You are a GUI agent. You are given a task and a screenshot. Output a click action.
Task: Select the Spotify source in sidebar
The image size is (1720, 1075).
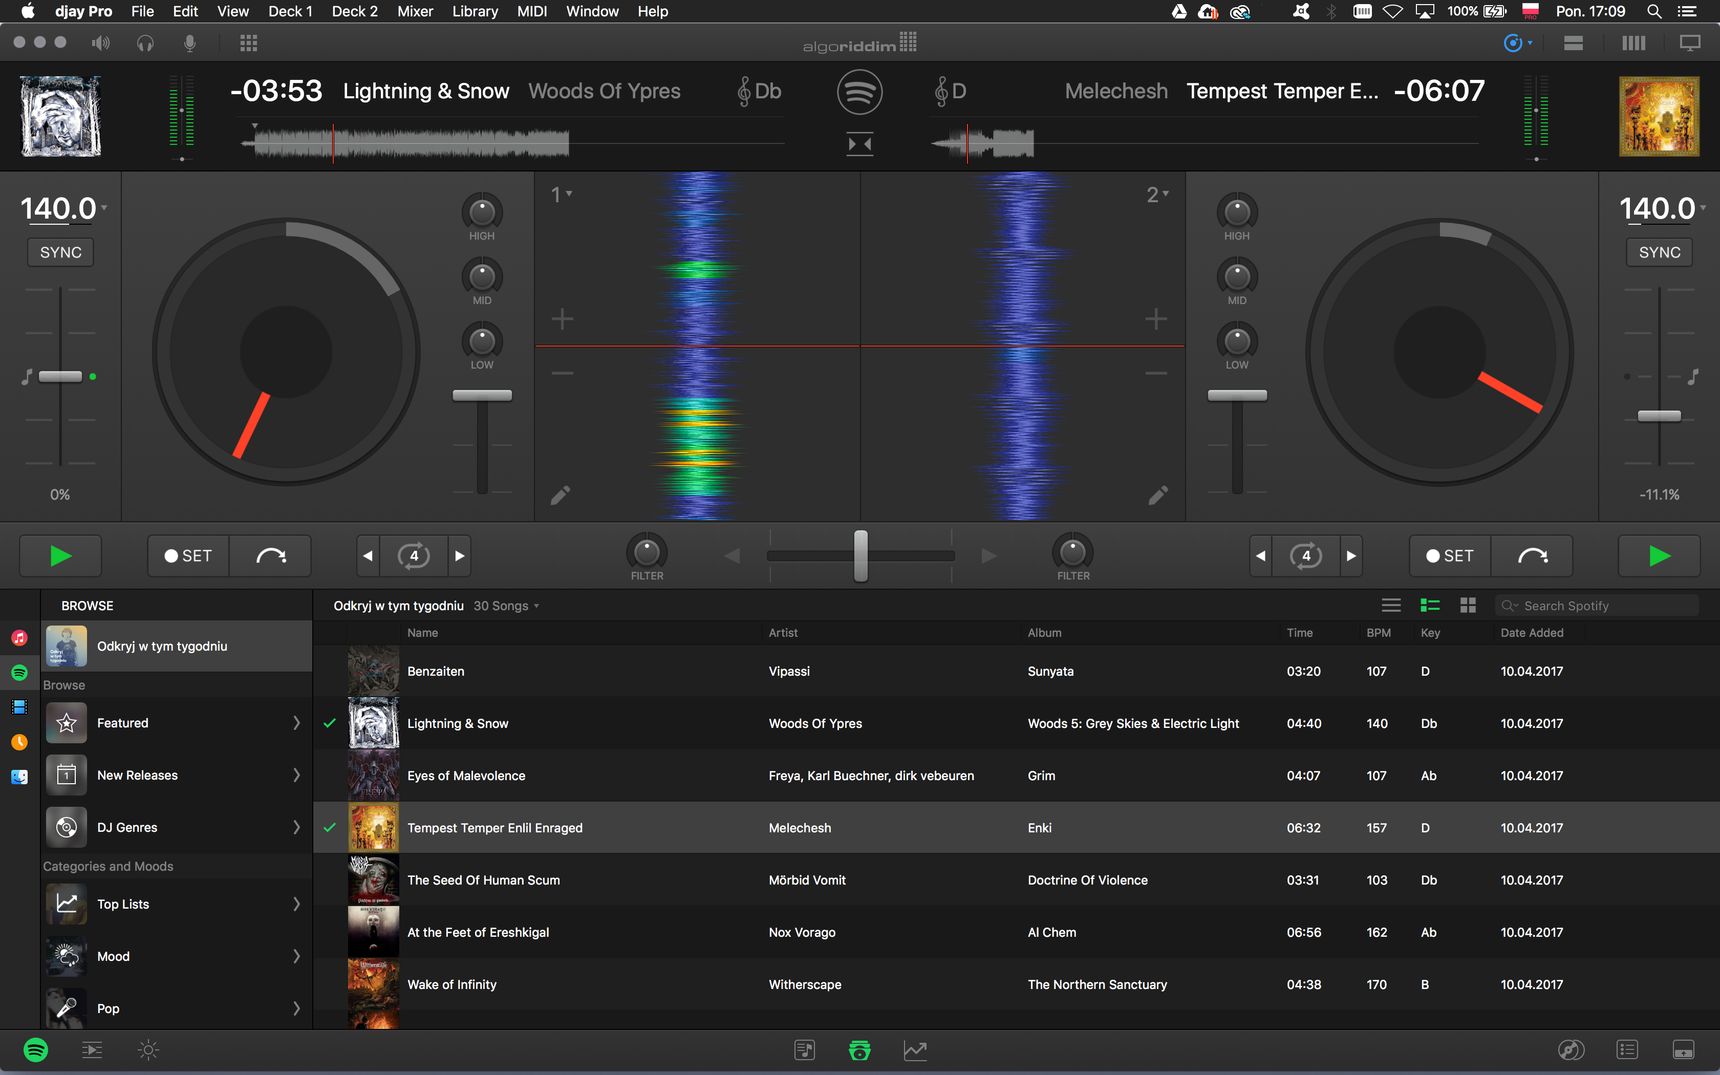pos(19,672)
